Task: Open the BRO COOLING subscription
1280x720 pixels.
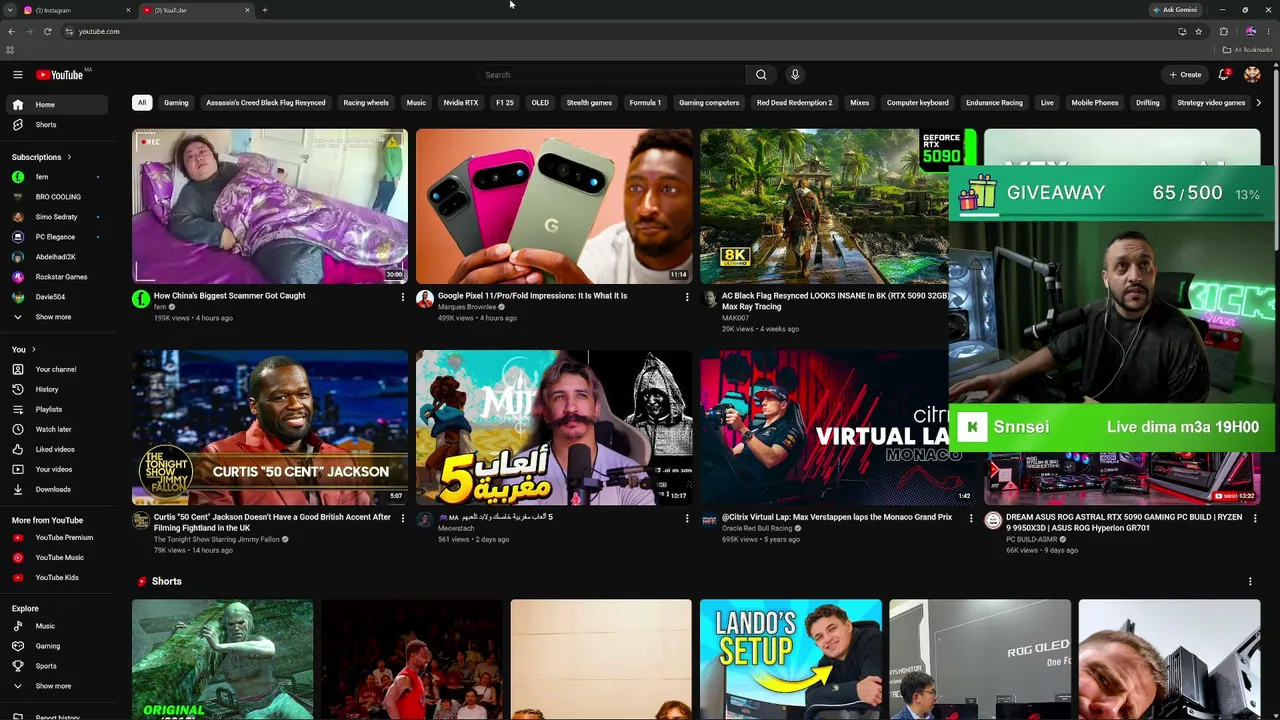Action: click(x=58, y=197)
